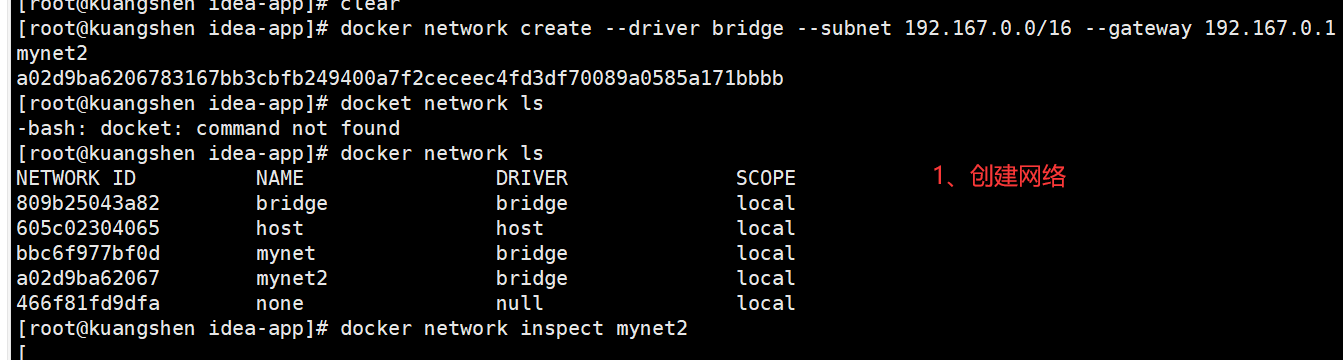Image resolution: width=1343 pixels, height=360 pixels.
Task: Click network ID 466f81fd9dfa
Action: click(x=88, y=303)
